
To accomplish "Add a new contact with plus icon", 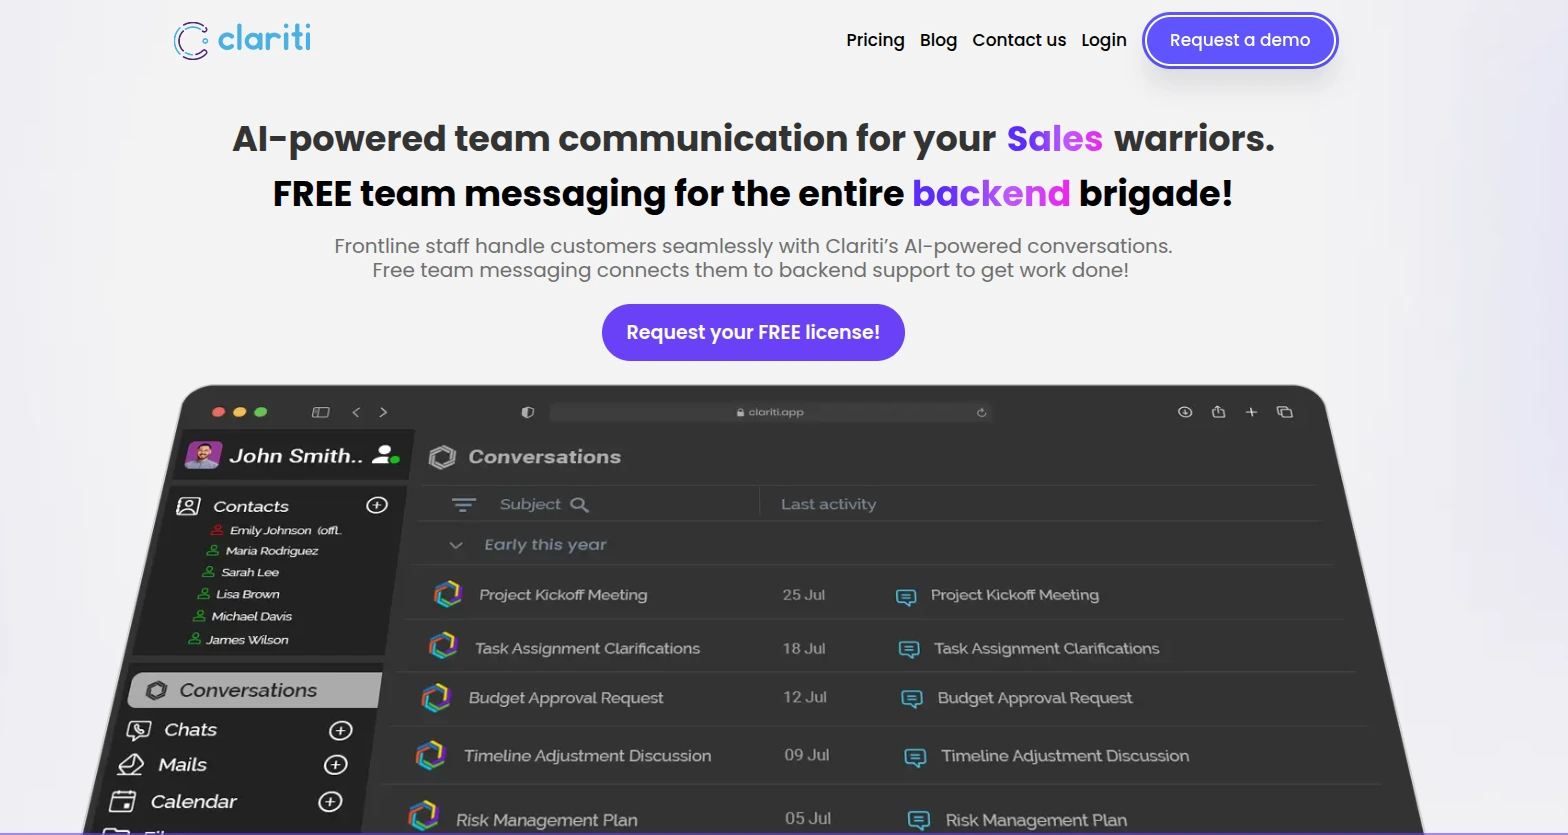I will 377,505.
